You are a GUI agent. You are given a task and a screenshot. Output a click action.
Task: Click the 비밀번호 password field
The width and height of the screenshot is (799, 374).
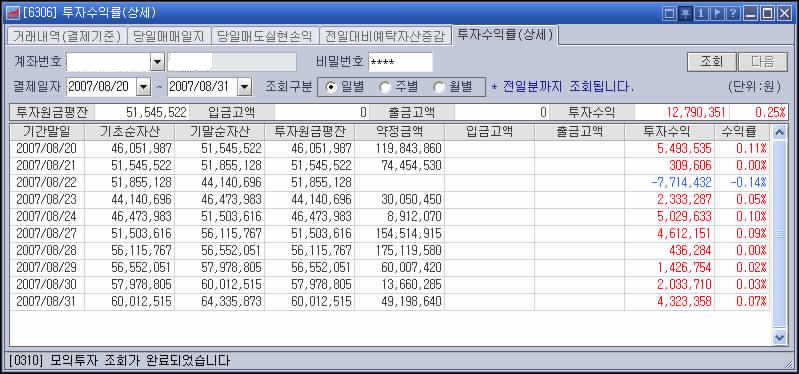tap(401, 63)
